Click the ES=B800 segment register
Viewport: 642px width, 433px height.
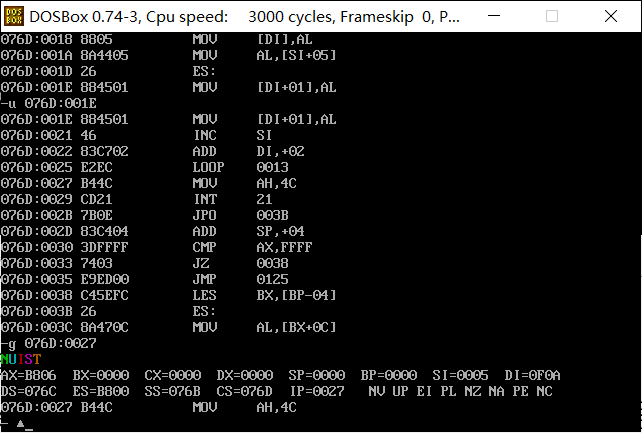point(101,391)
